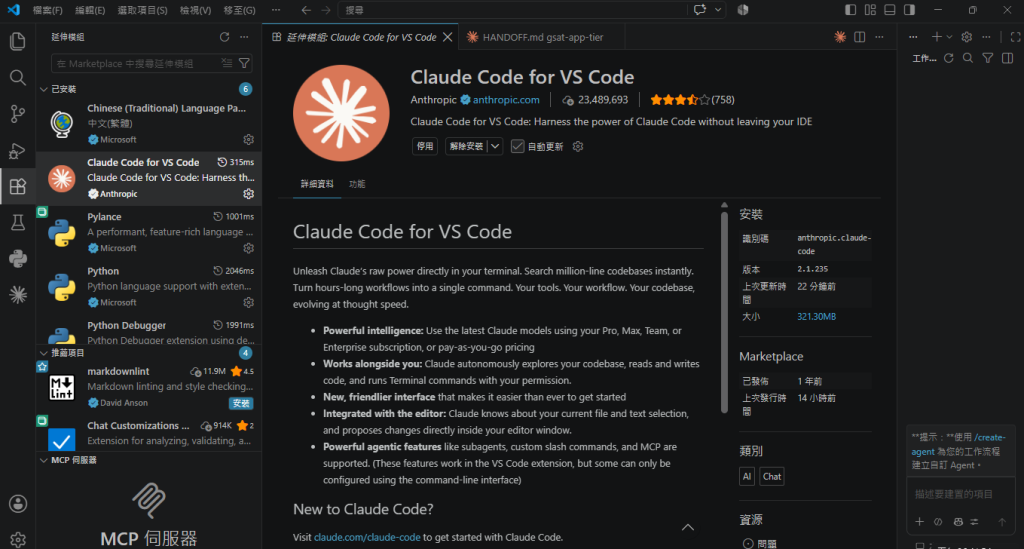Viewport: 1024px width, 549px height.
Task: Collapse details with the chevron up arrow
Action: [688, 527]
